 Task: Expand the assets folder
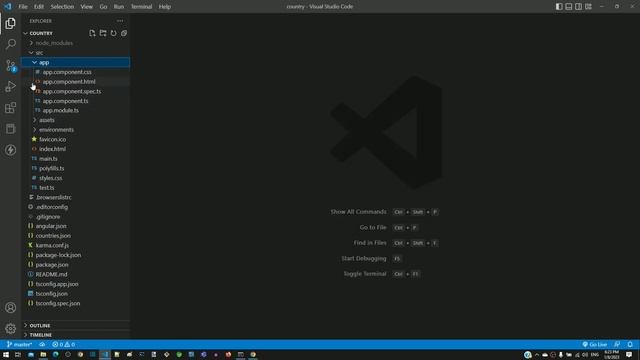click(x=76, y=120)
